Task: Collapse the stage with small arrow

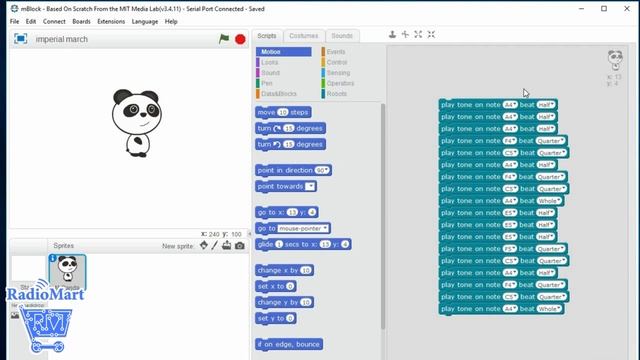Action: (250, 234)
